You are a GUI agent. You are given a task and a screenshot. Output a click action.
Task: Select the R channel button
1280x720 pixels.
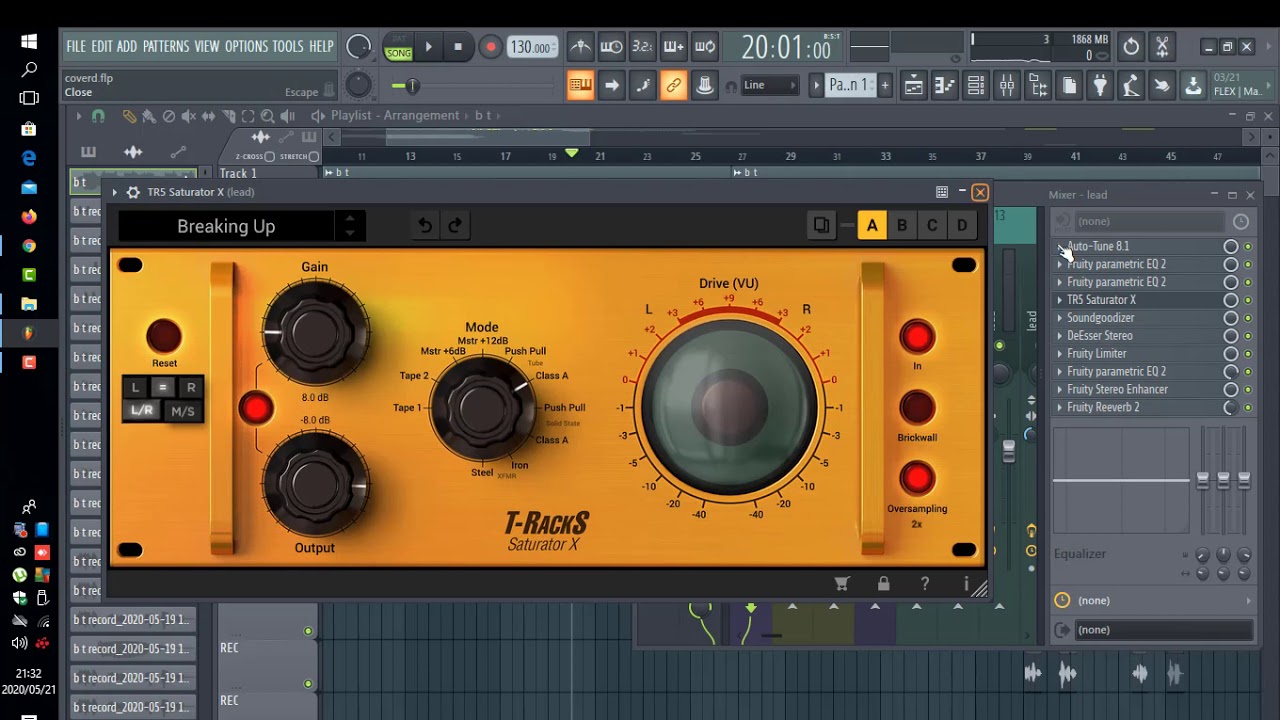(191, 387)
